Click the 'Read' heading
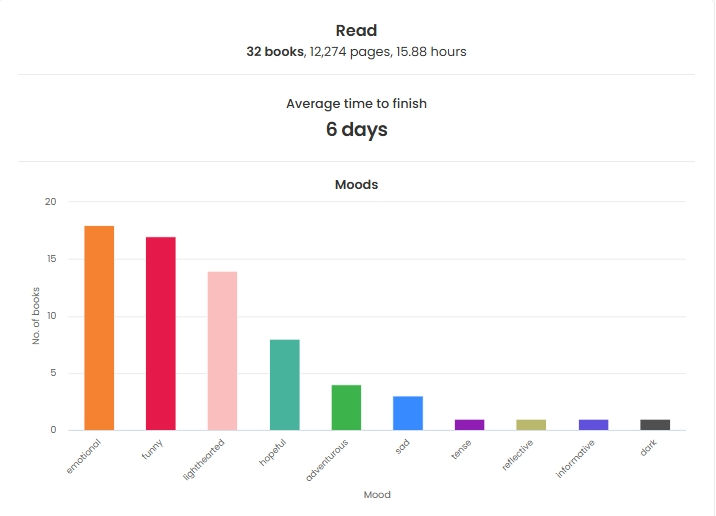This screenshot has width=716, height=516. 357,31
